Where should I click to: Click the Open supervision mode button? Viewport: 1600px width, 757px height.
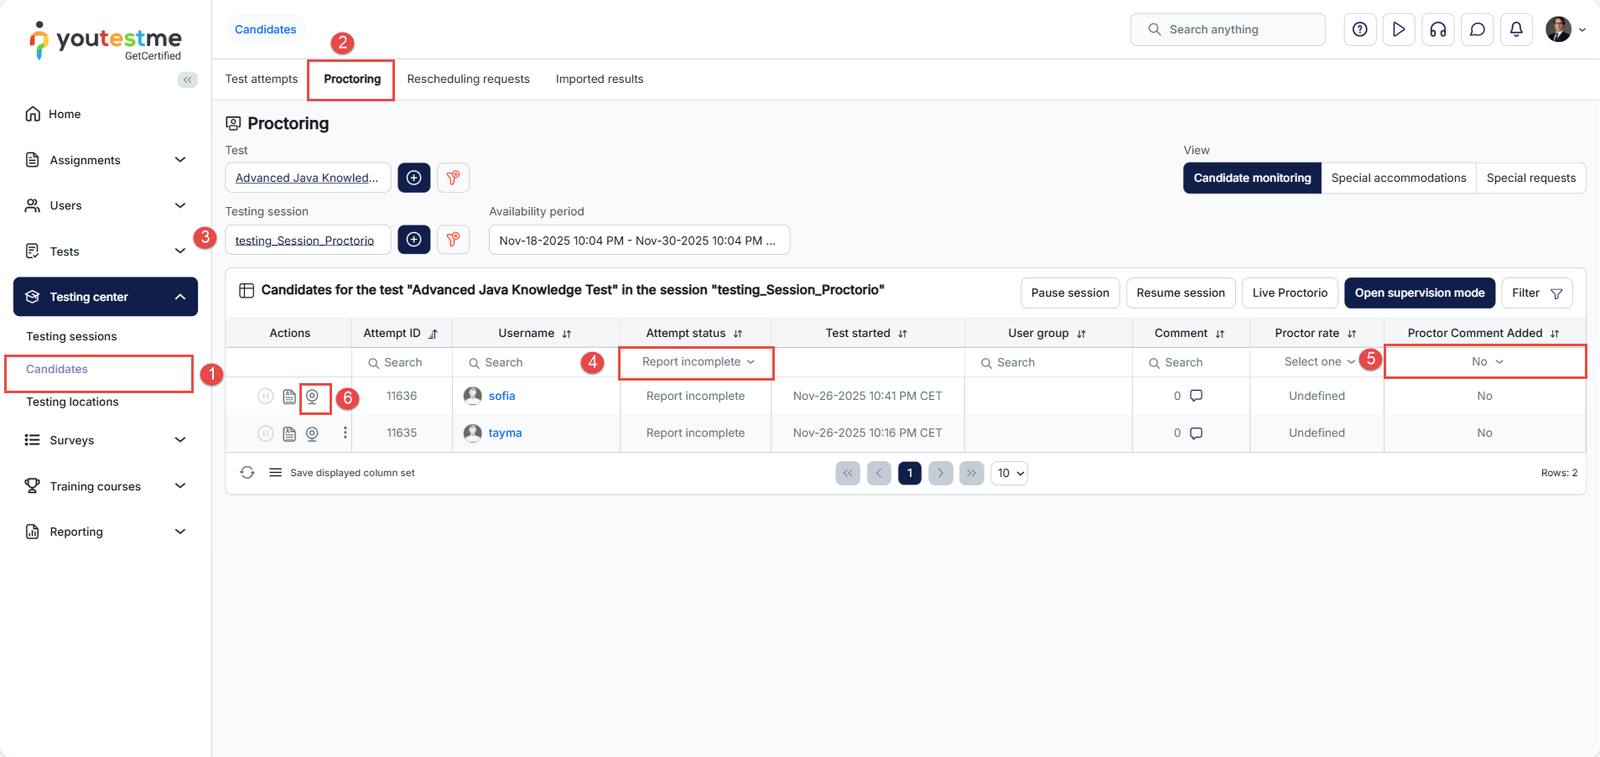pyautogui.click(x=1418, y=293)
